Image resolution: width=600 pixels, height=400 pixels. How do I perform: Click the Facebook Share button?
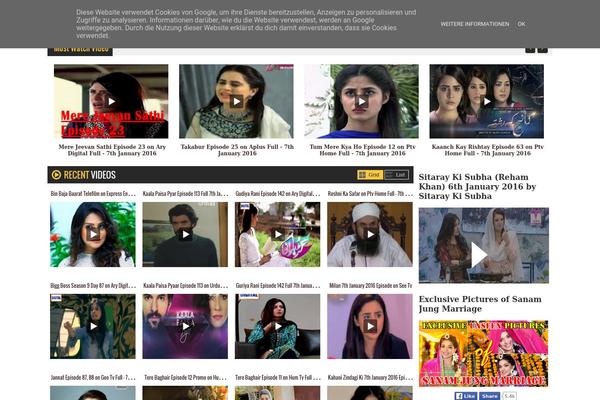(x=489, y=396)
